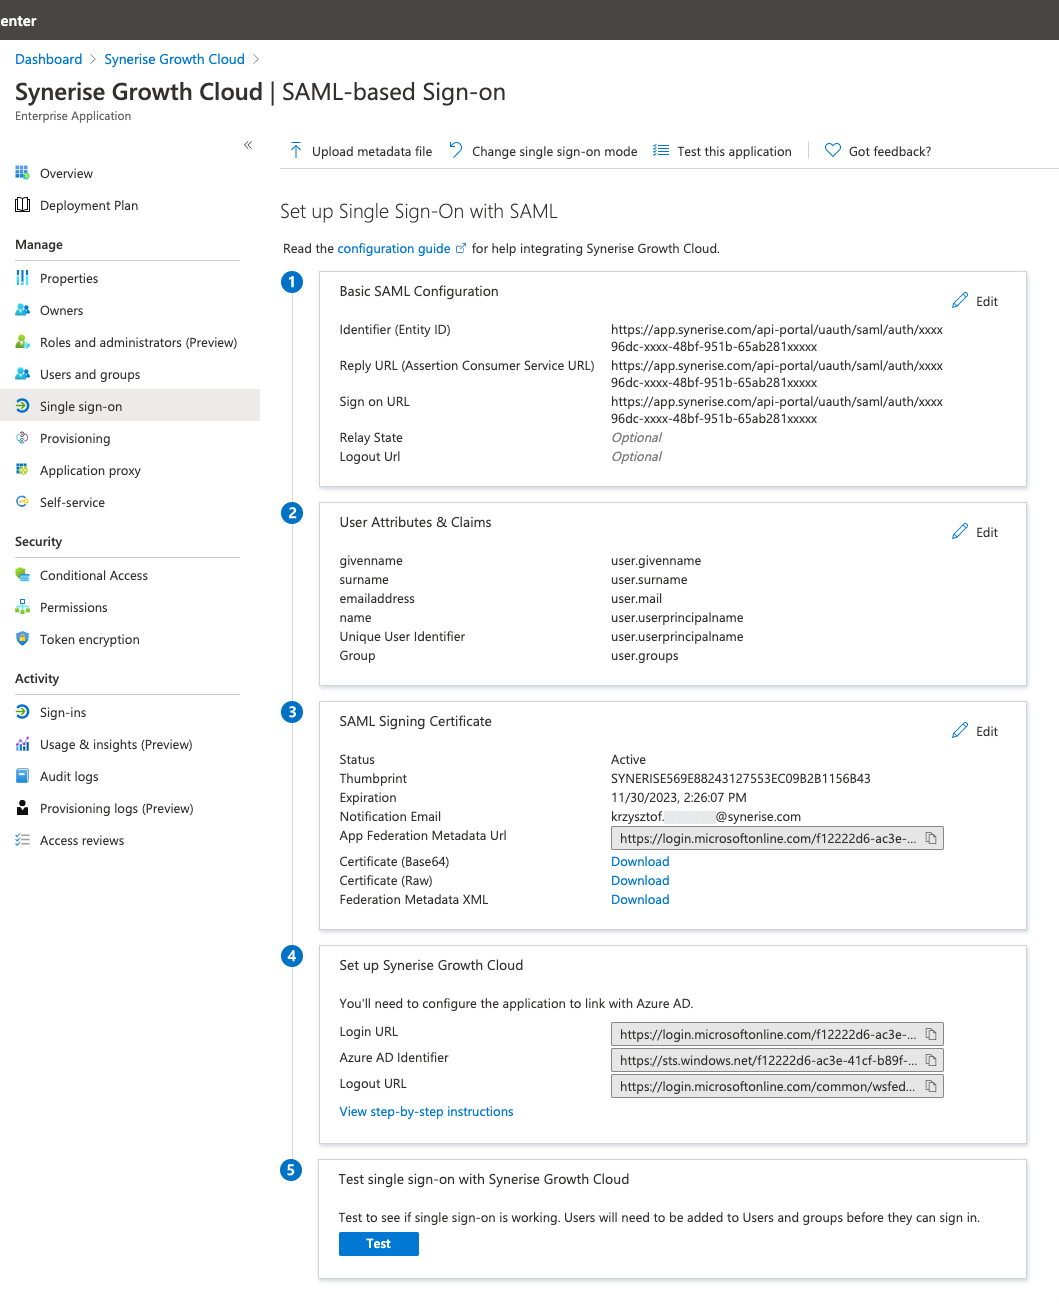Open Conditional Access under Security
Viewport: 1059px width, 1304px height.
pos(93,575)
